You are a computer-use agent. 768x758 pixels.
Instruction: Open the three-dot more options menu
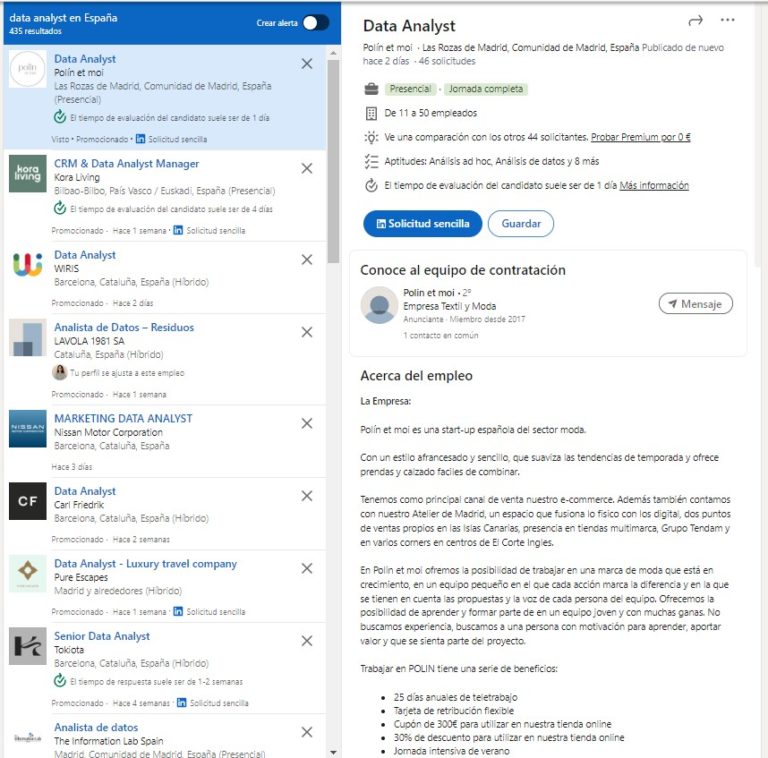click(728, 20)
